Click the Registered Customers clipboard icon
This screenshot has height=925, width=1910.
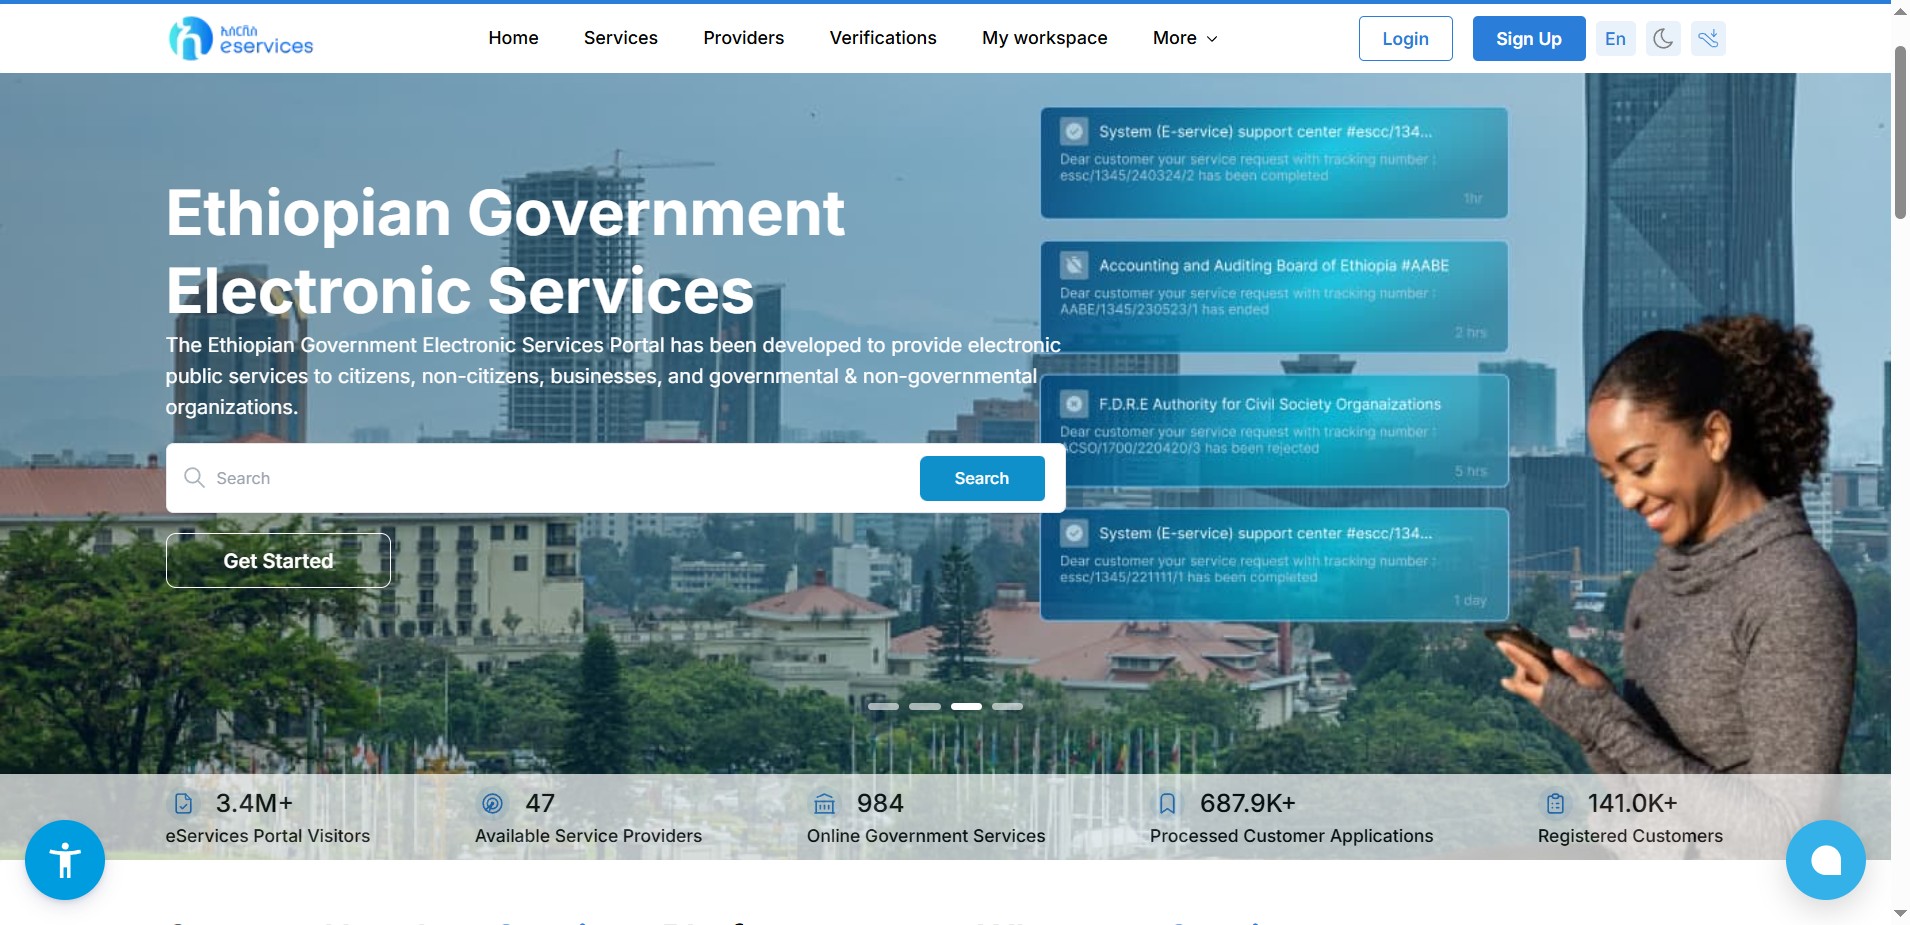point(1555,803)
